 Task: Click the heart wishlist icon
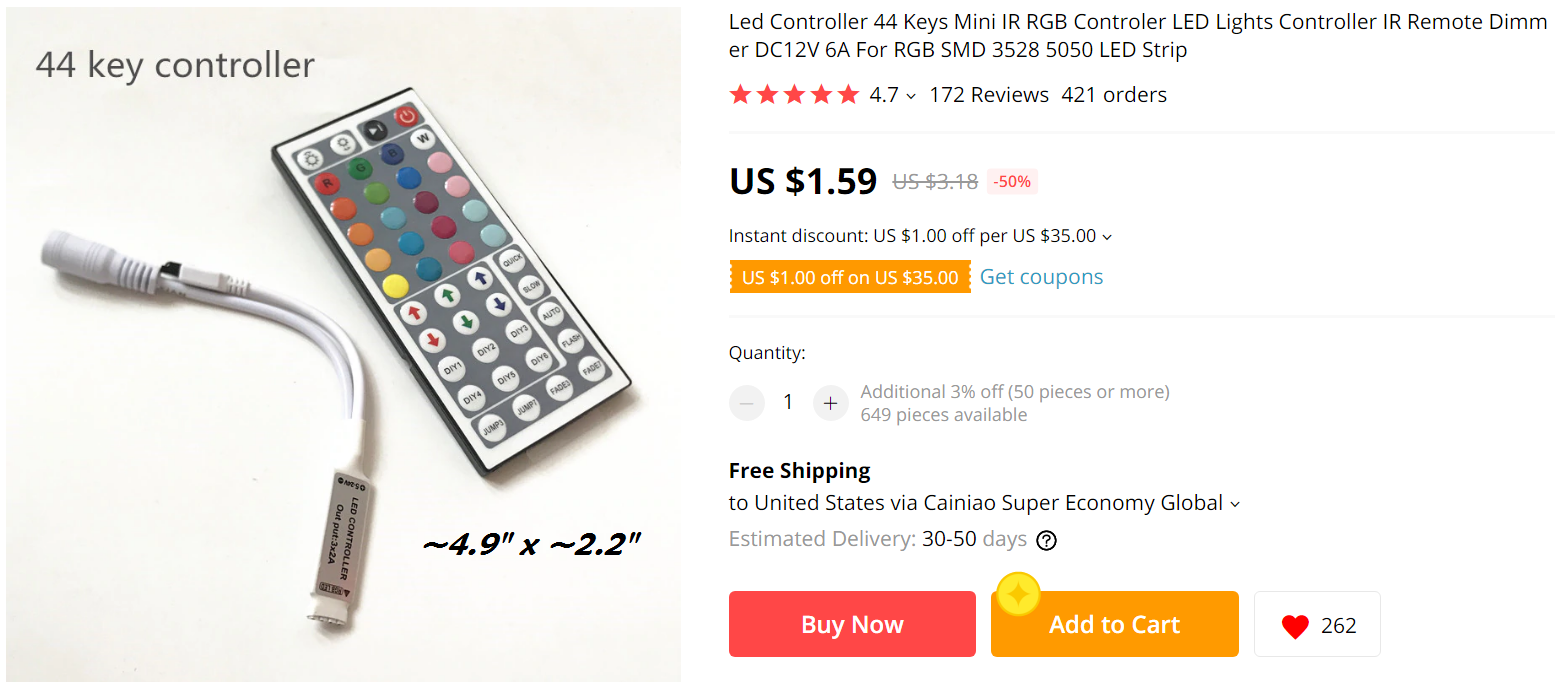click(x=1295, y=626)
